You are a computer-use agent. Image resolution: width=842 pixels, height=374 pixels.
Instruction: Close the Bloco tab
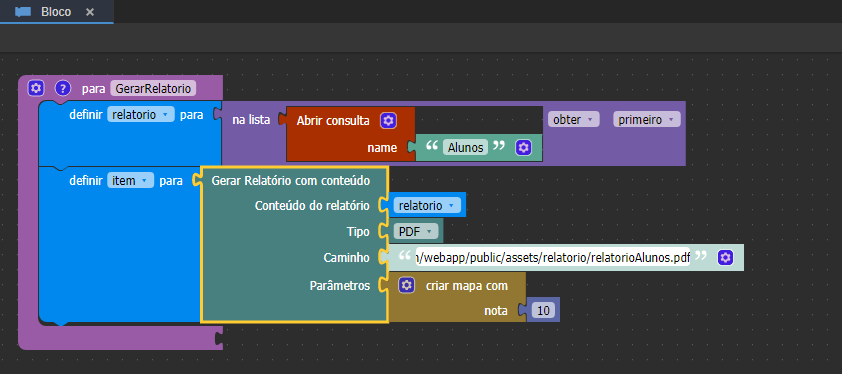[x=90, y=12]
